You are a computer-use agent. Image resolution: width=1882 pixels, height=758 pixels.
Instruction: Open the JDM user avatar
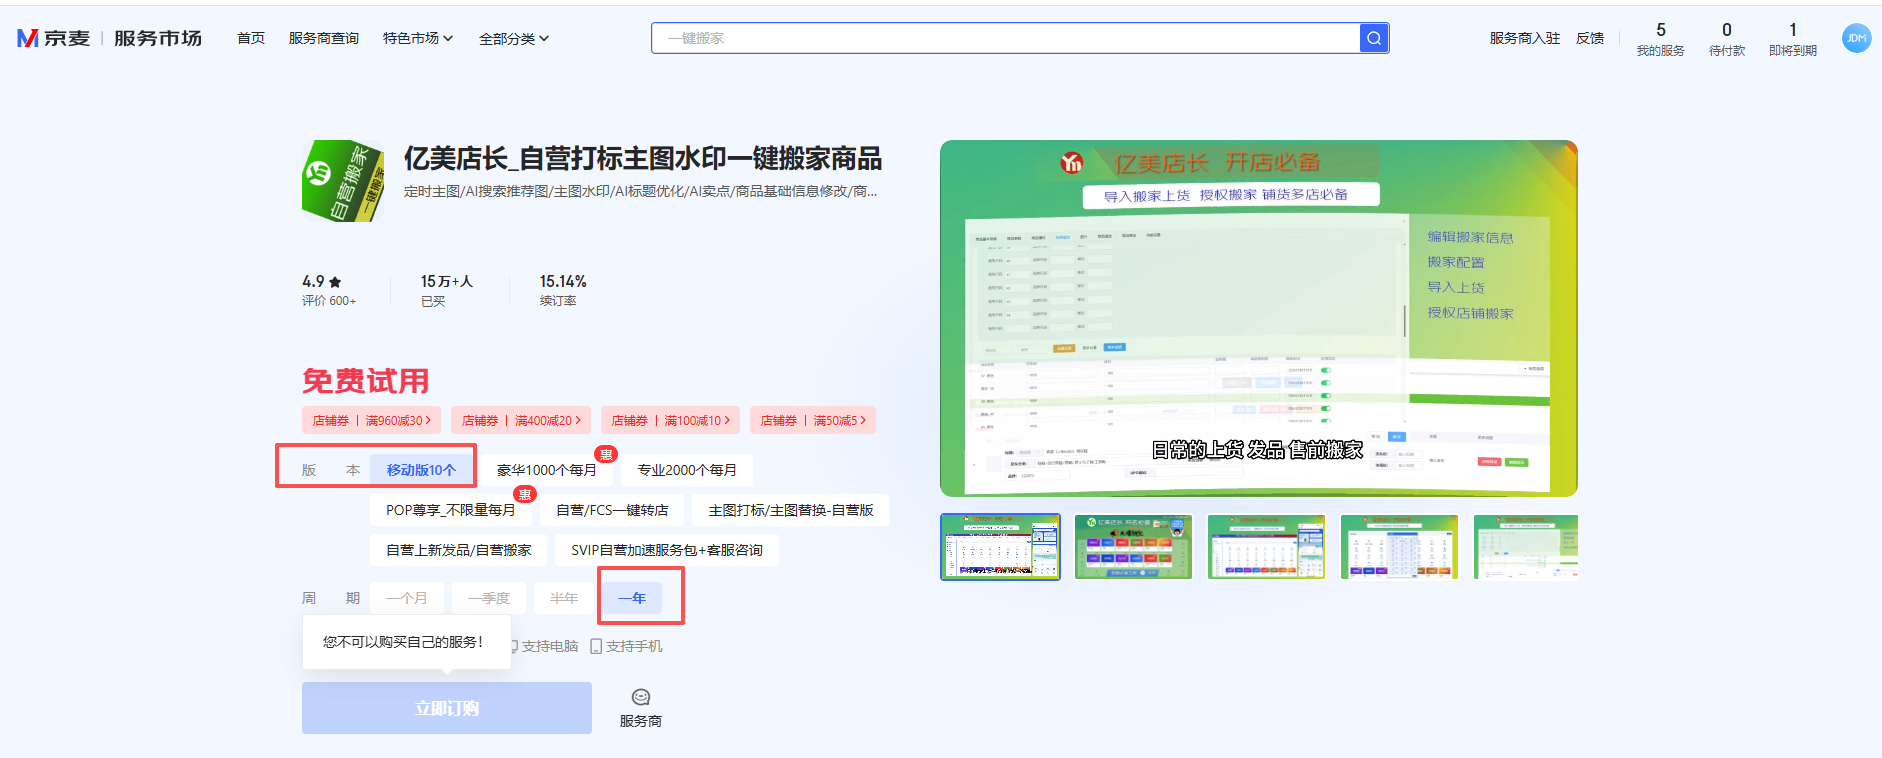click(1856, 38)
